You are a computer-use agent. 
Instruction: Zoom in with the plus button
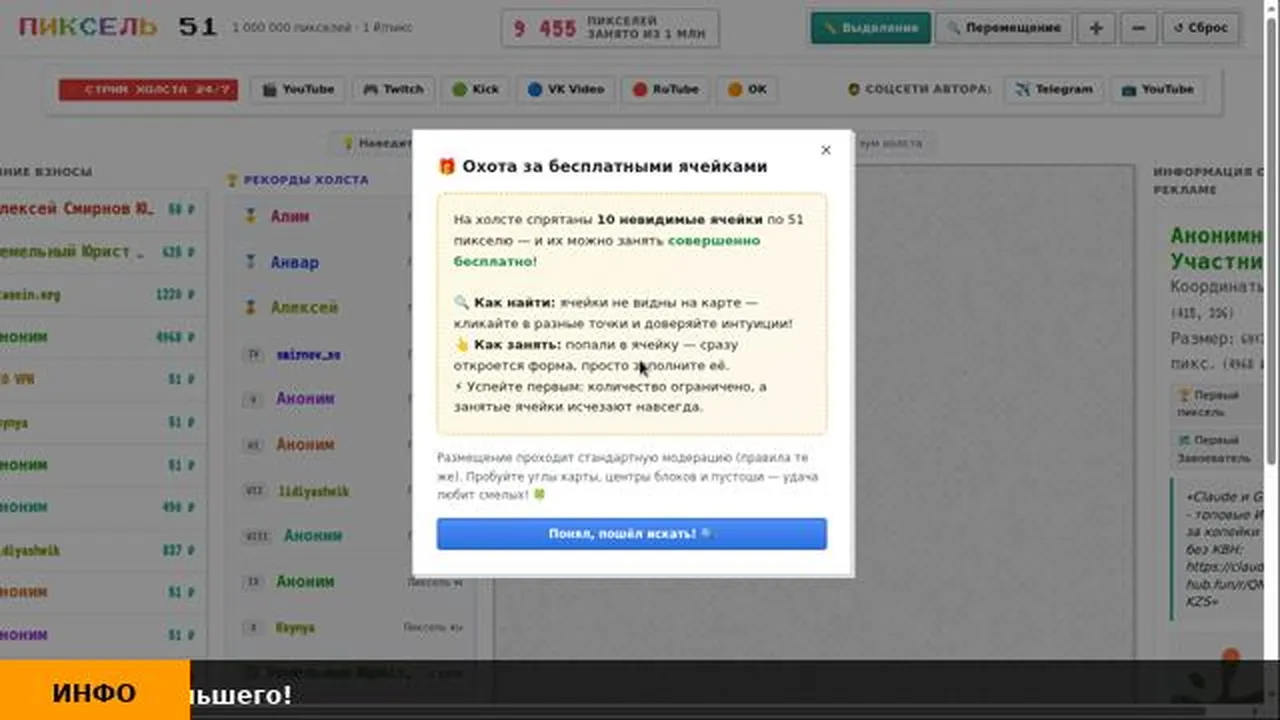1096,28
